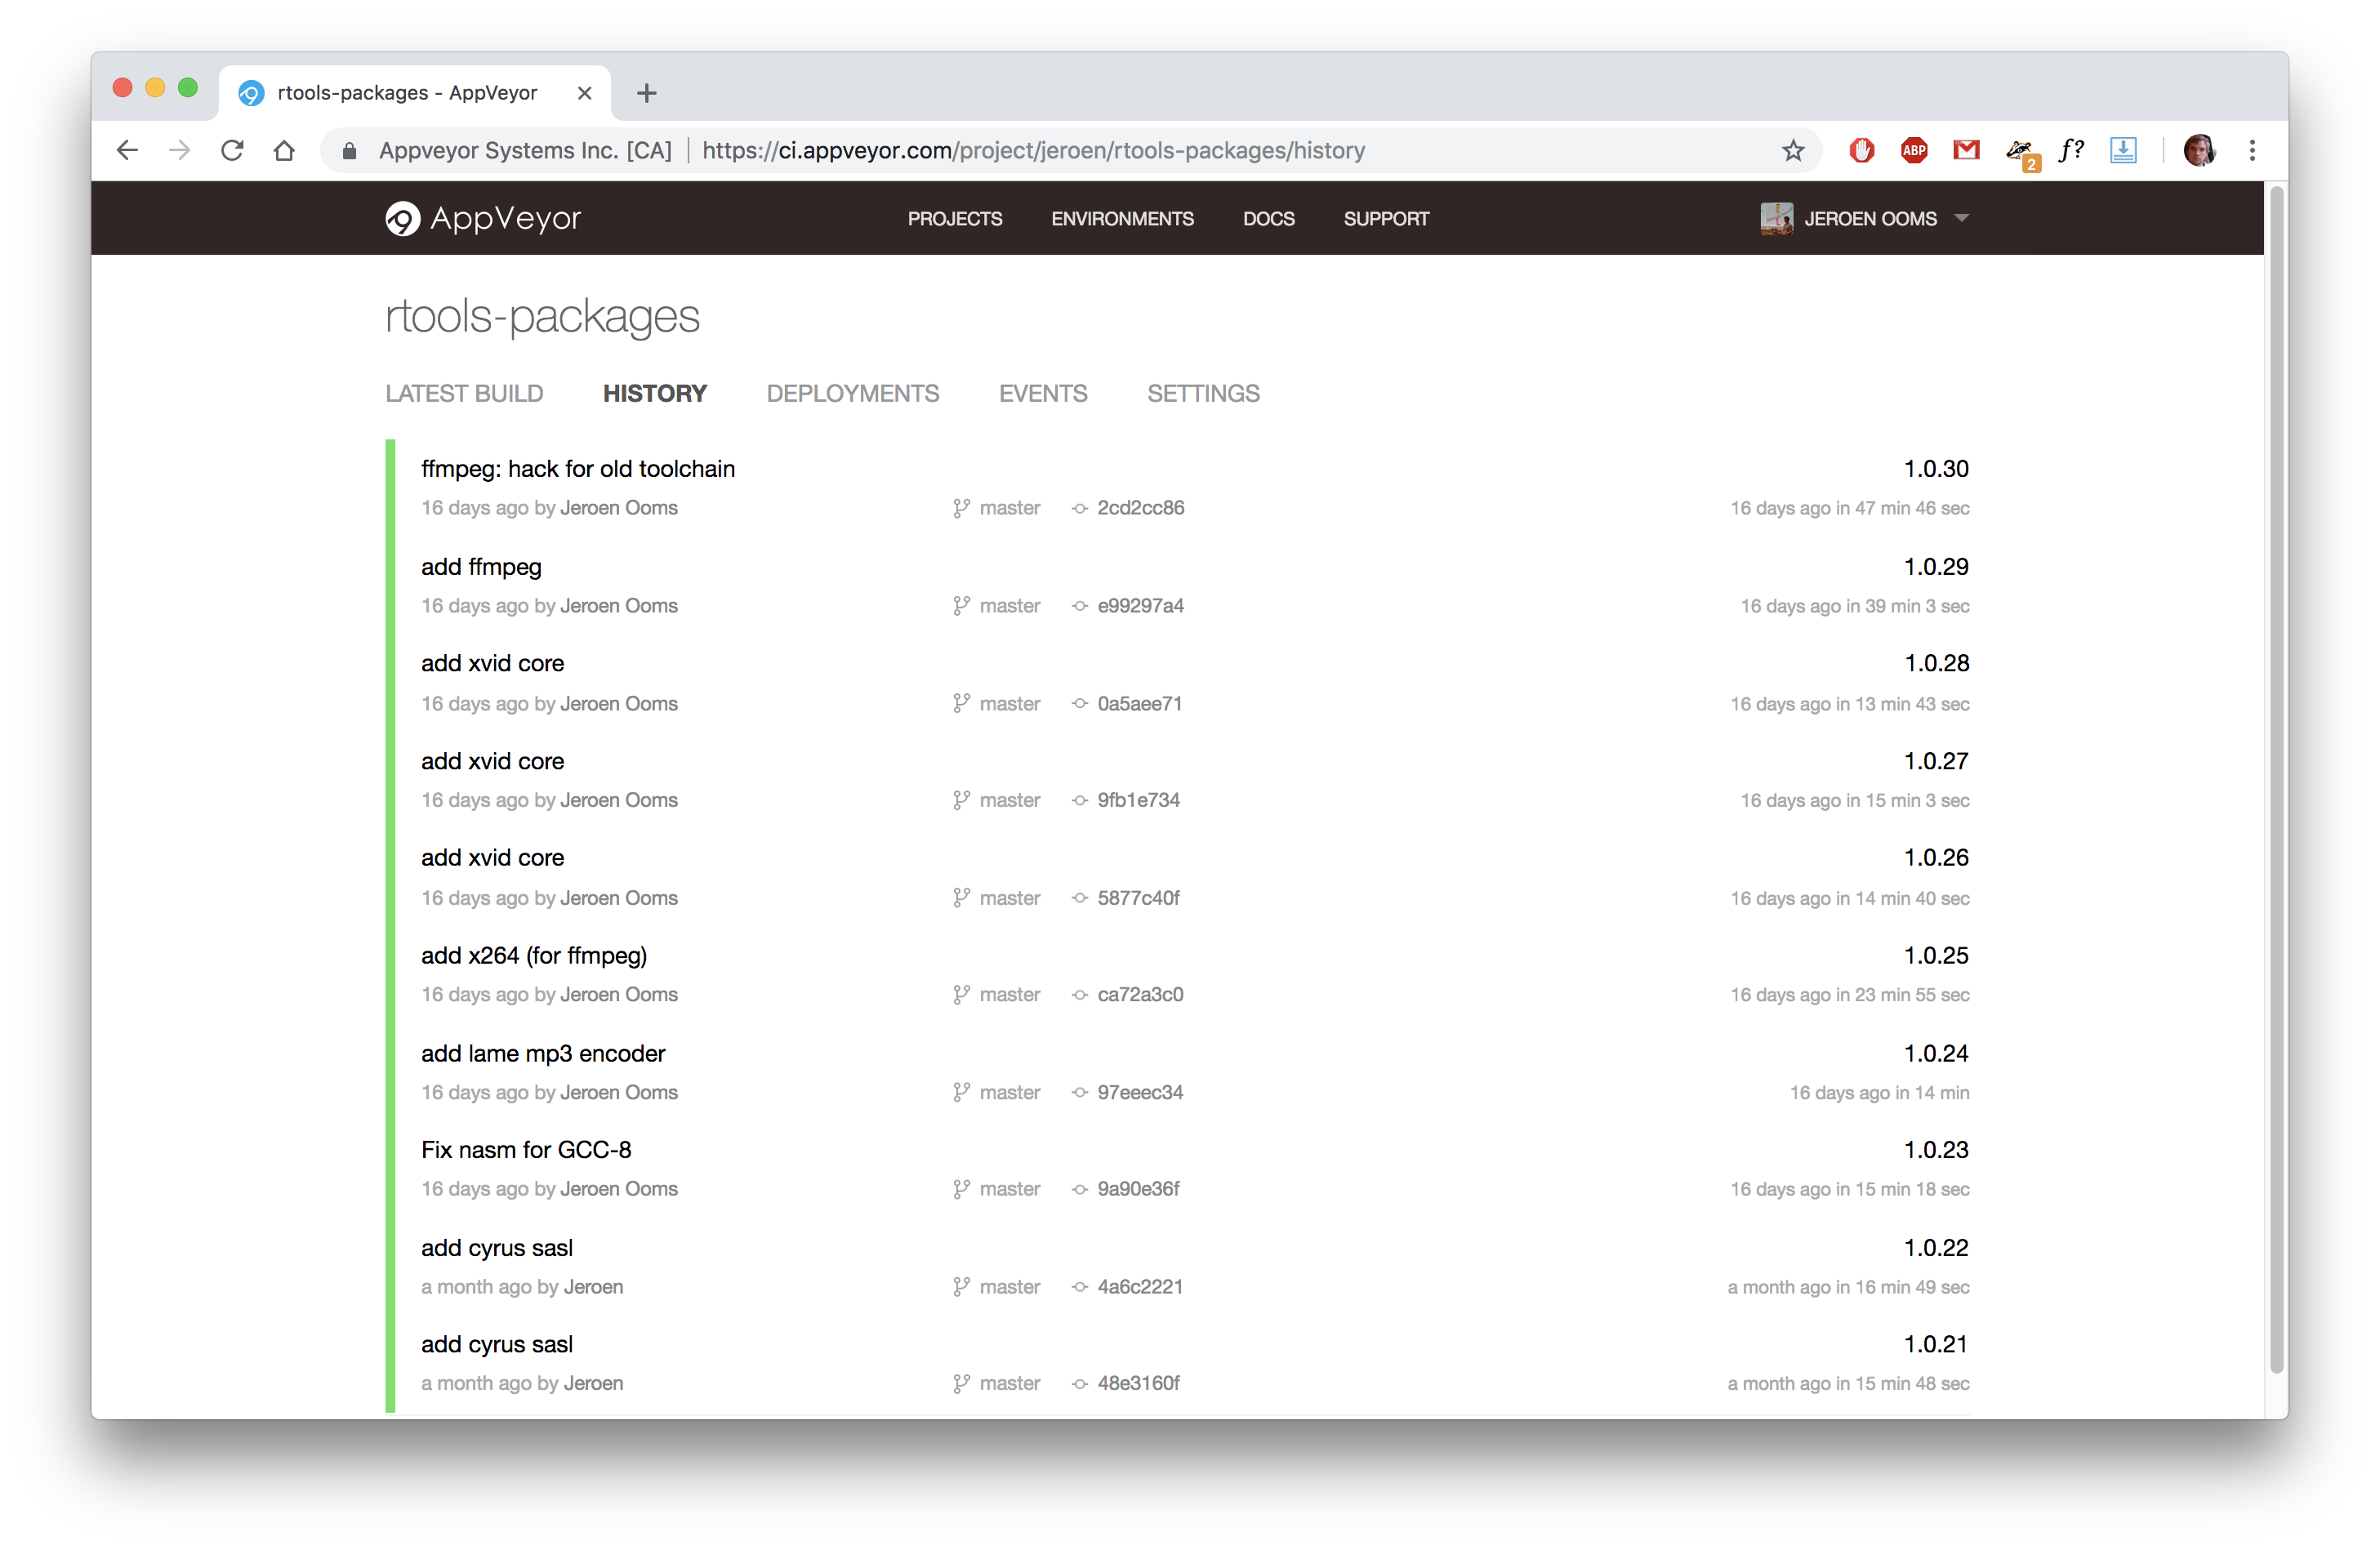Screen dimensions: 2380x1550
Task: Click the AppVeyor logo icon
Action: 403,218
